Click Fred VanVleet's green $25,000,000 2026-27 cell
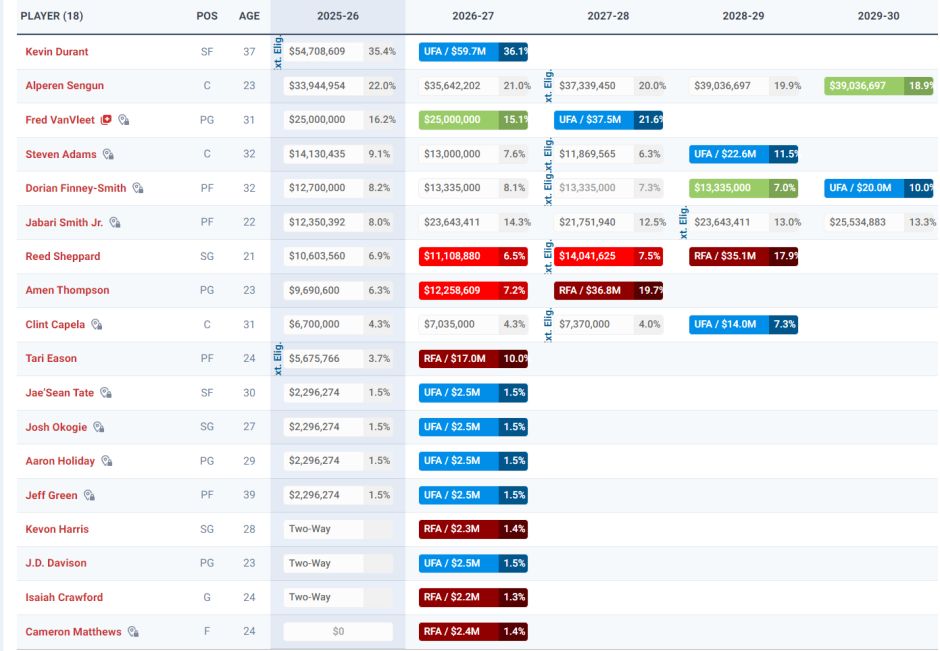This screenshot has width=940, height=651. pyautogui.click(x=459, y=120)
